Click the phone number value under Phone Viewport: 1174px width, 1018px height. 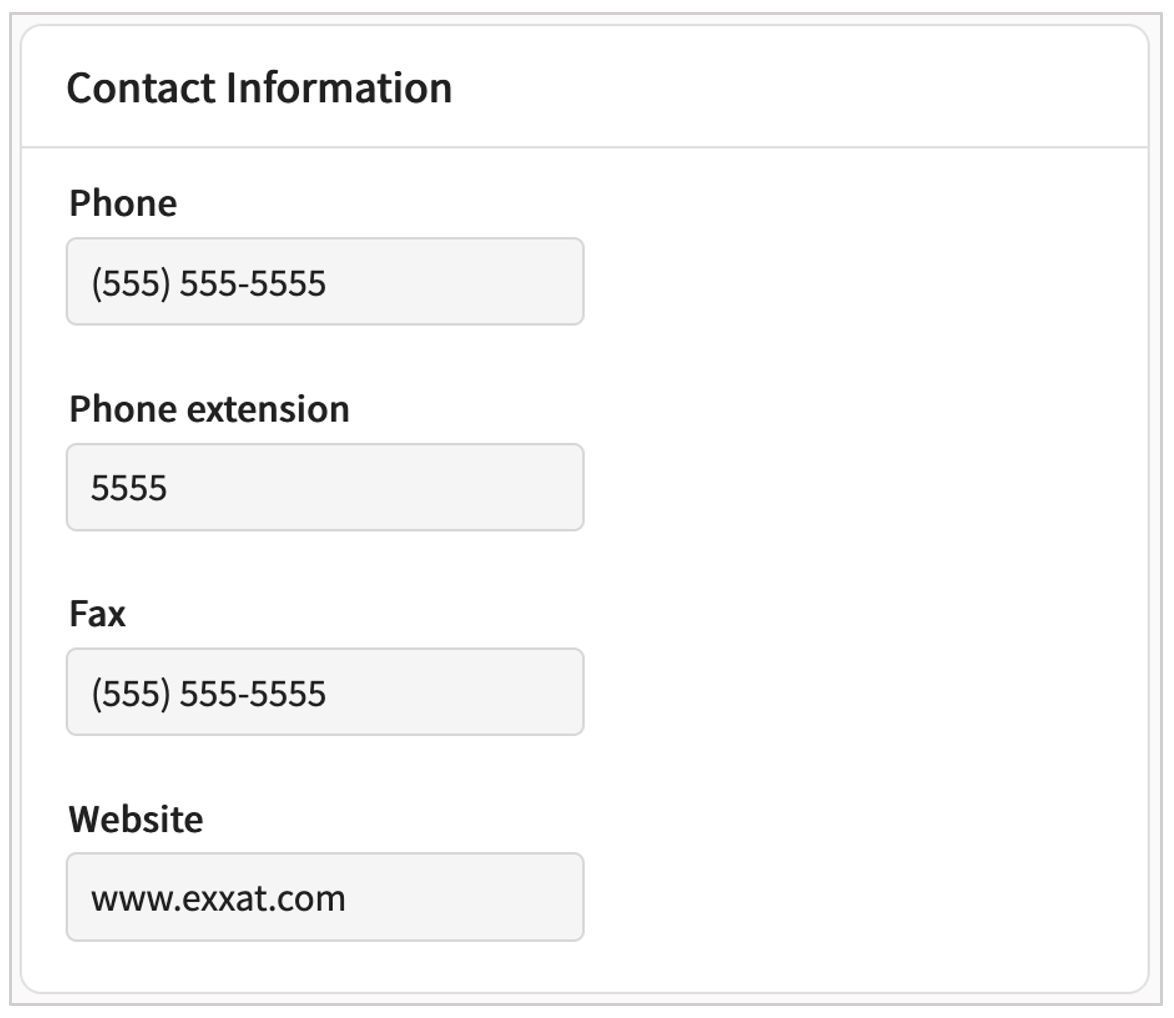208,283
